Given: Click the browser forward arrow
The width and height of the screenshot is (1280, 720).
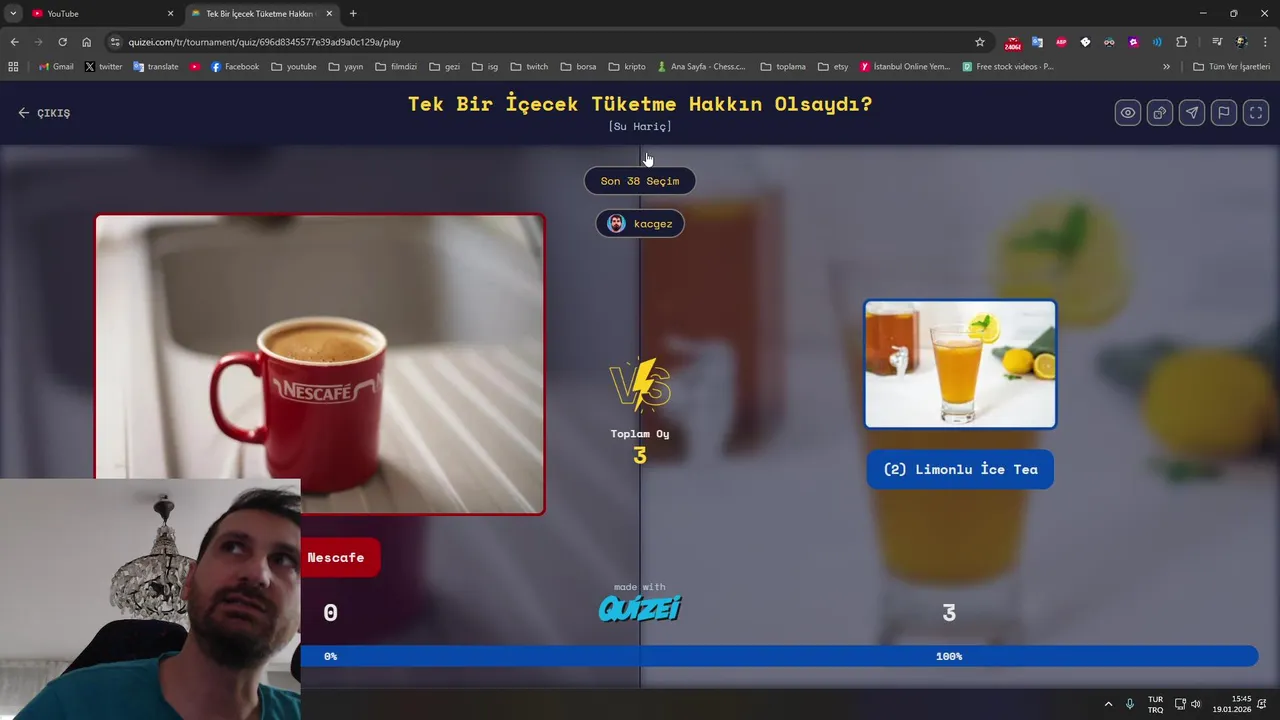Looking at the screenshot, I should tap(38, 42).
